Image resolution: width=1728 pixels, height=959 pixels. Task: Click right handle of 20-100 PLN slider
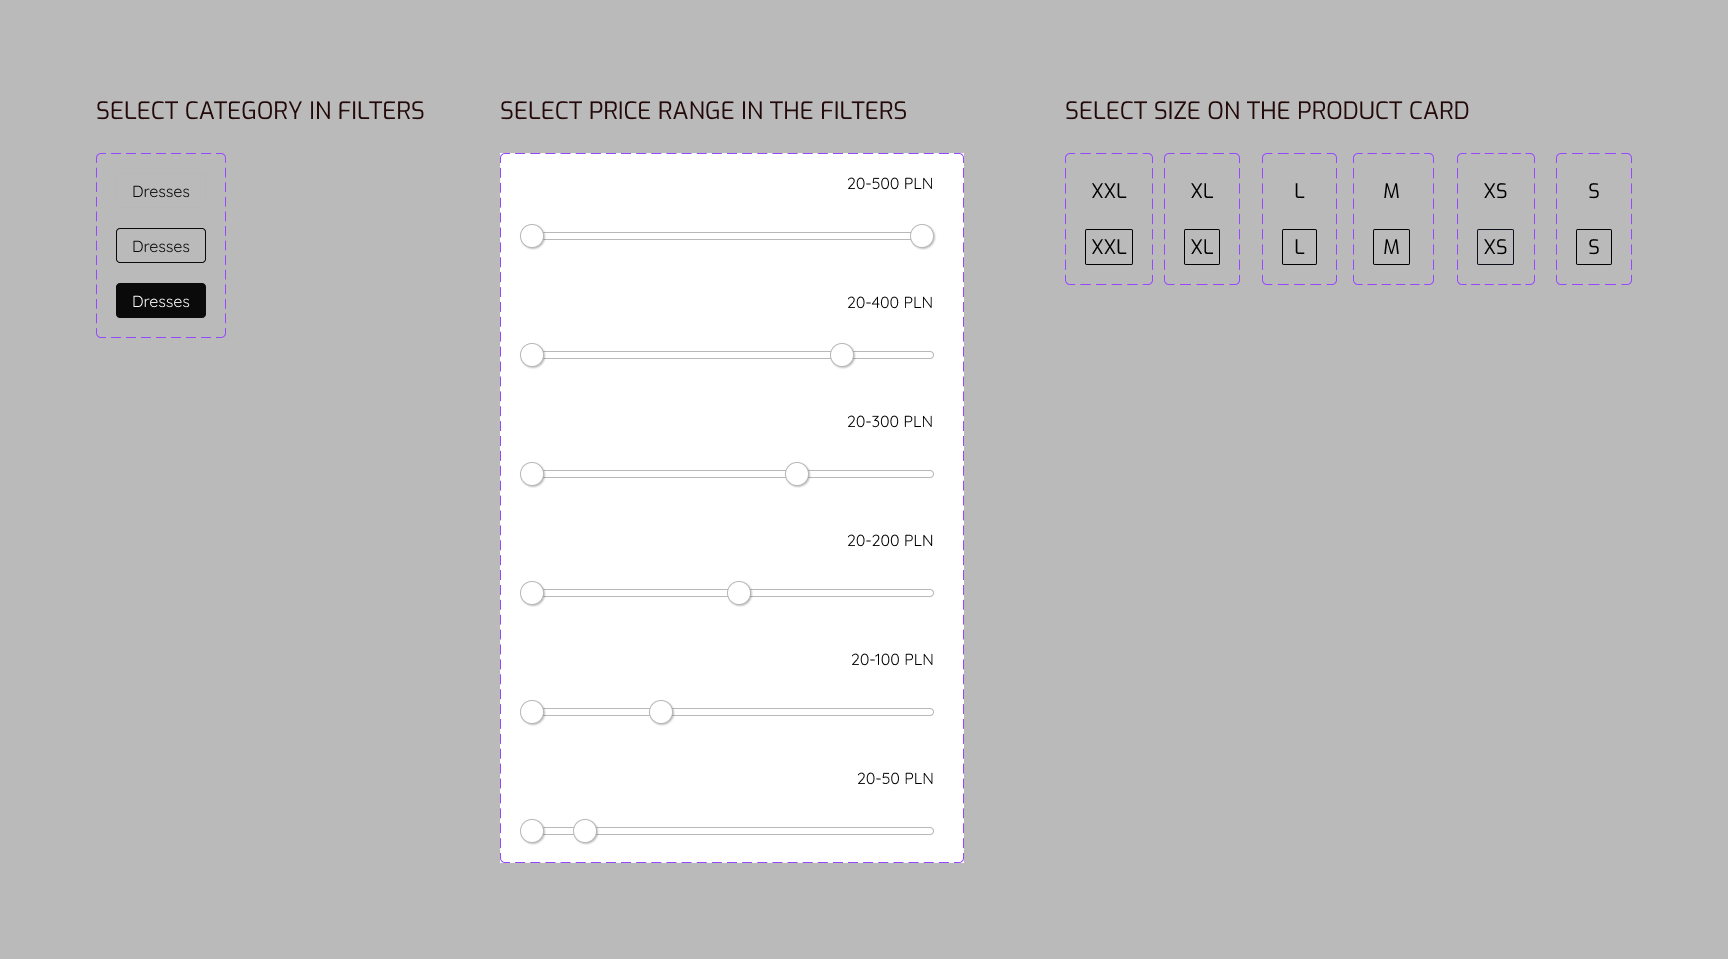click(661, 712)
